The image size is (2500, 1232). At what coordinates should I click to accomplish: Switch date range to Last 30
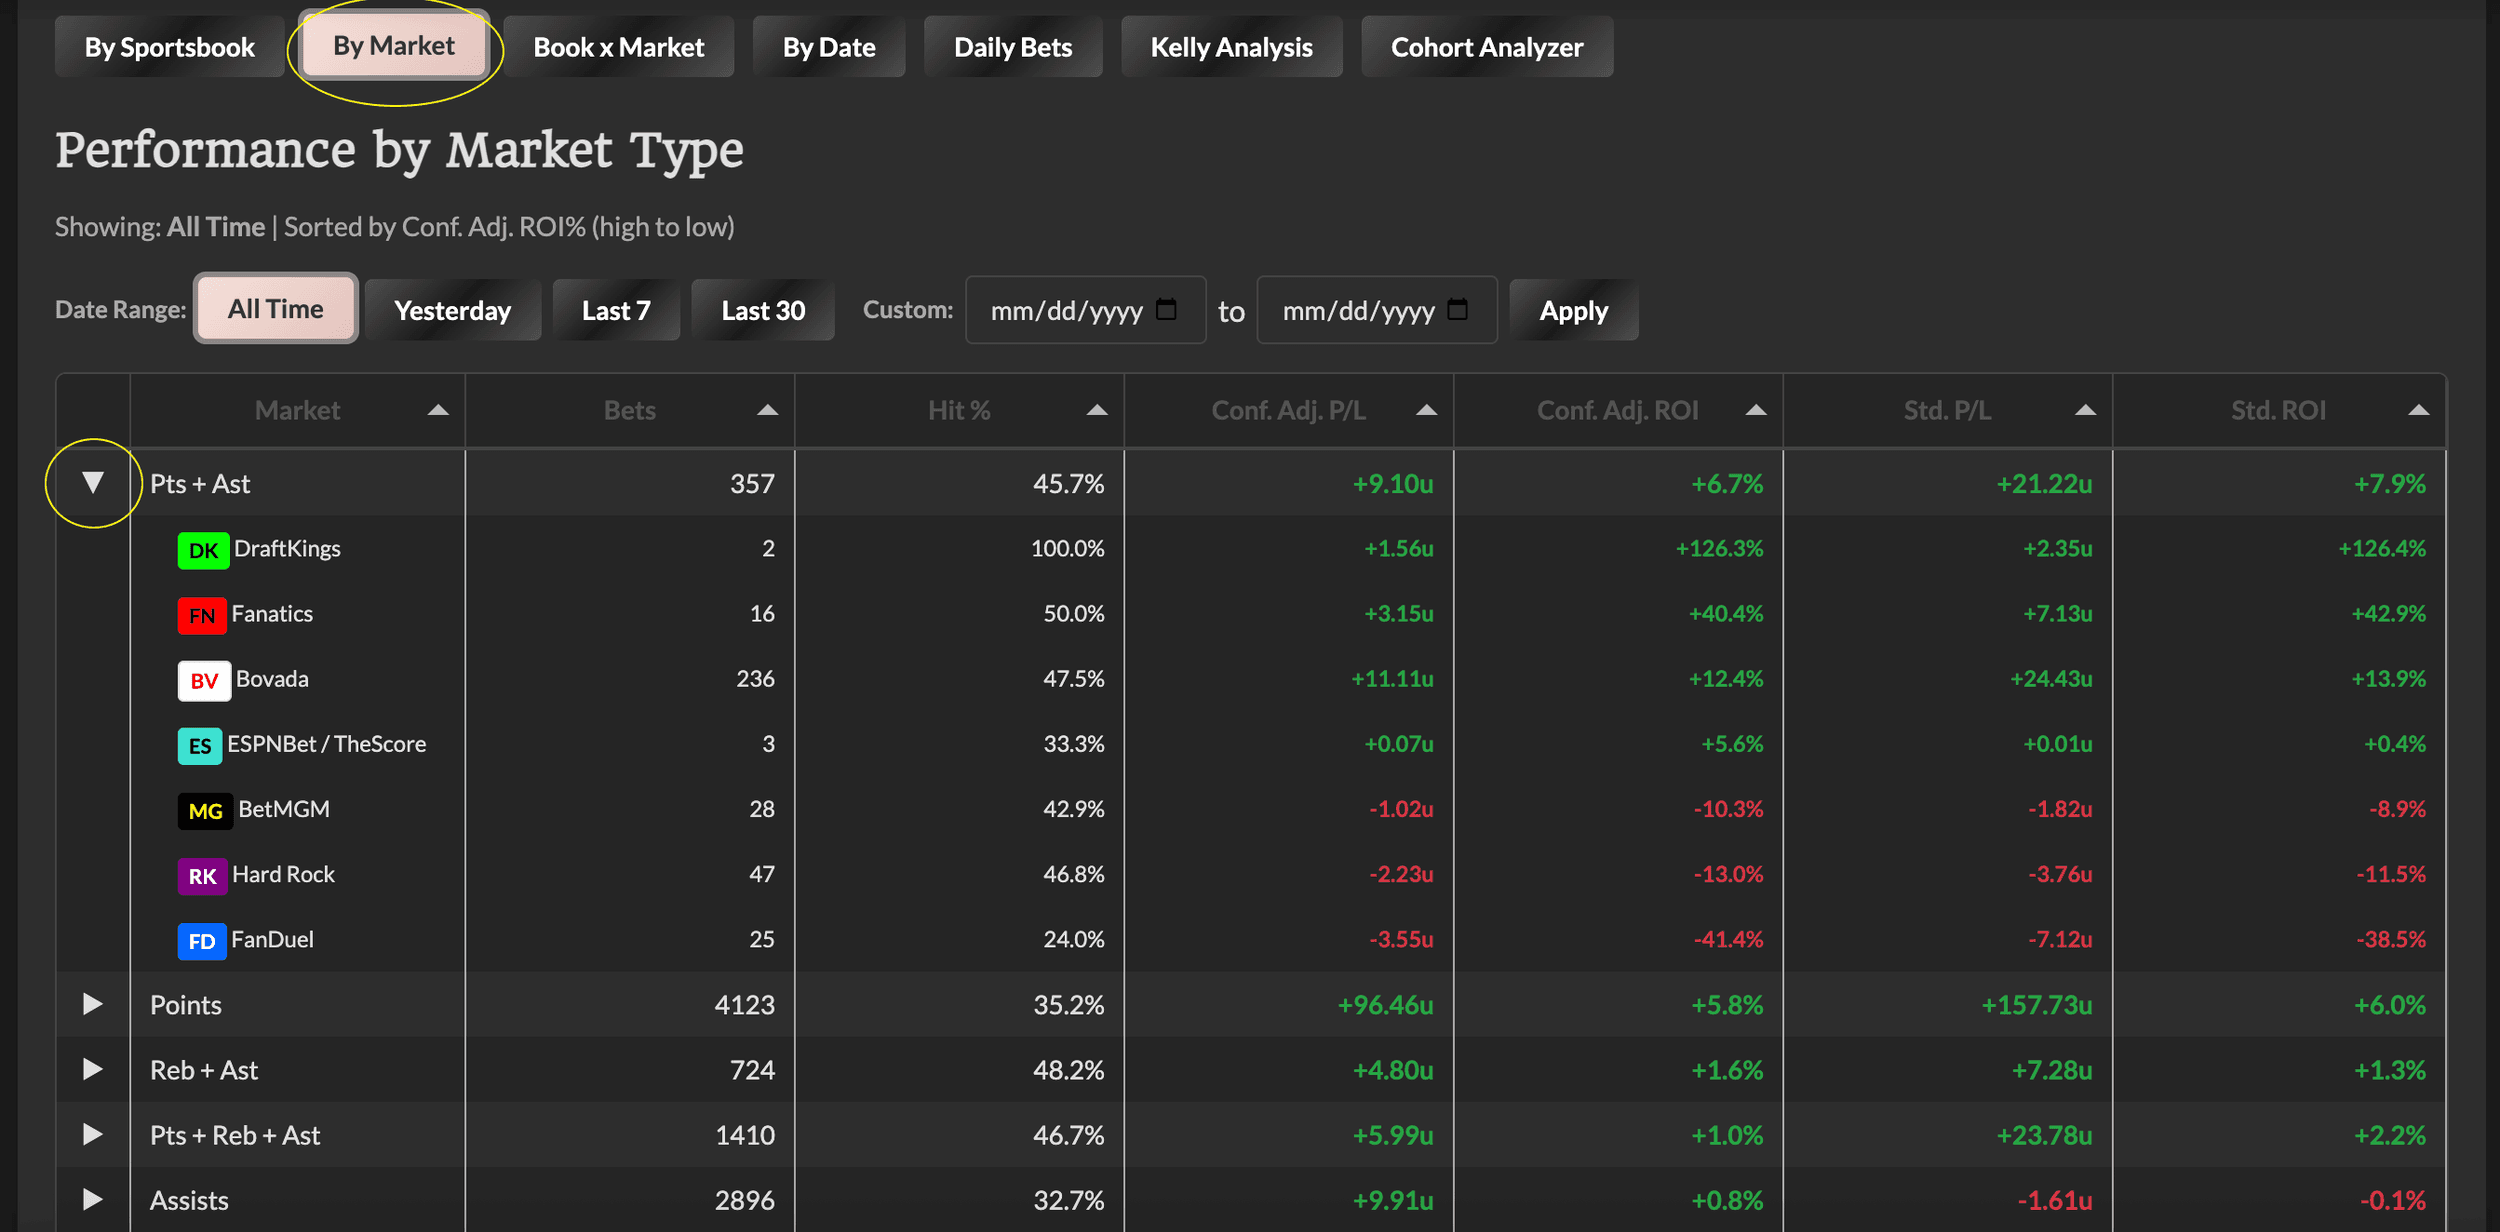click(762, 310)
